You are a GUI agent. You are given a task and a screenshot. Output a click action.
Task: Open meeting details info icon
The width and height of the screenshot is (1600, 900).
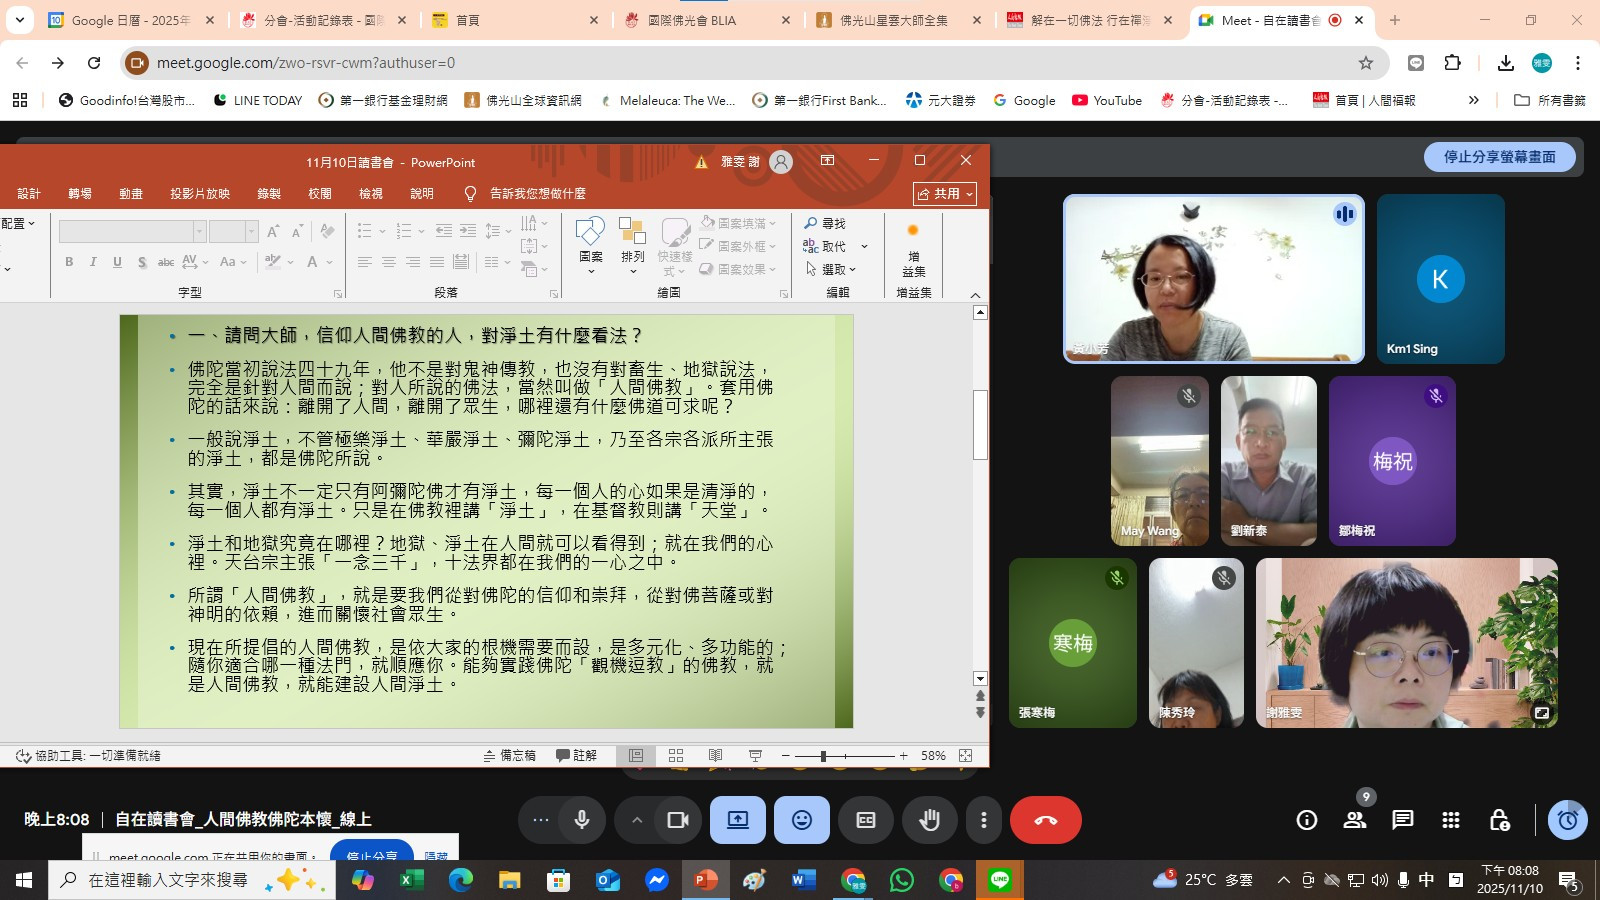pyautogui.click(x=1307, y=820)
